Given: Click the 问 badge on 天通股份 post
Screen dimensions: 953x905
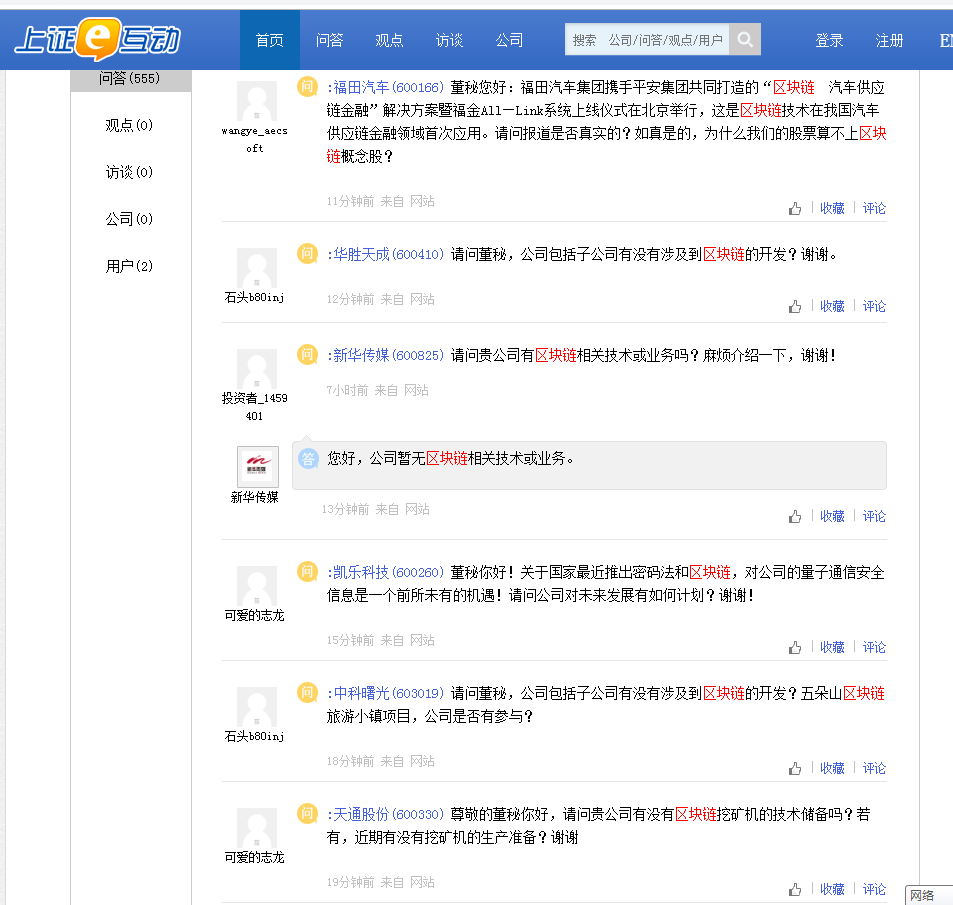Looking at the screenshot, I should tap(308, 813).
